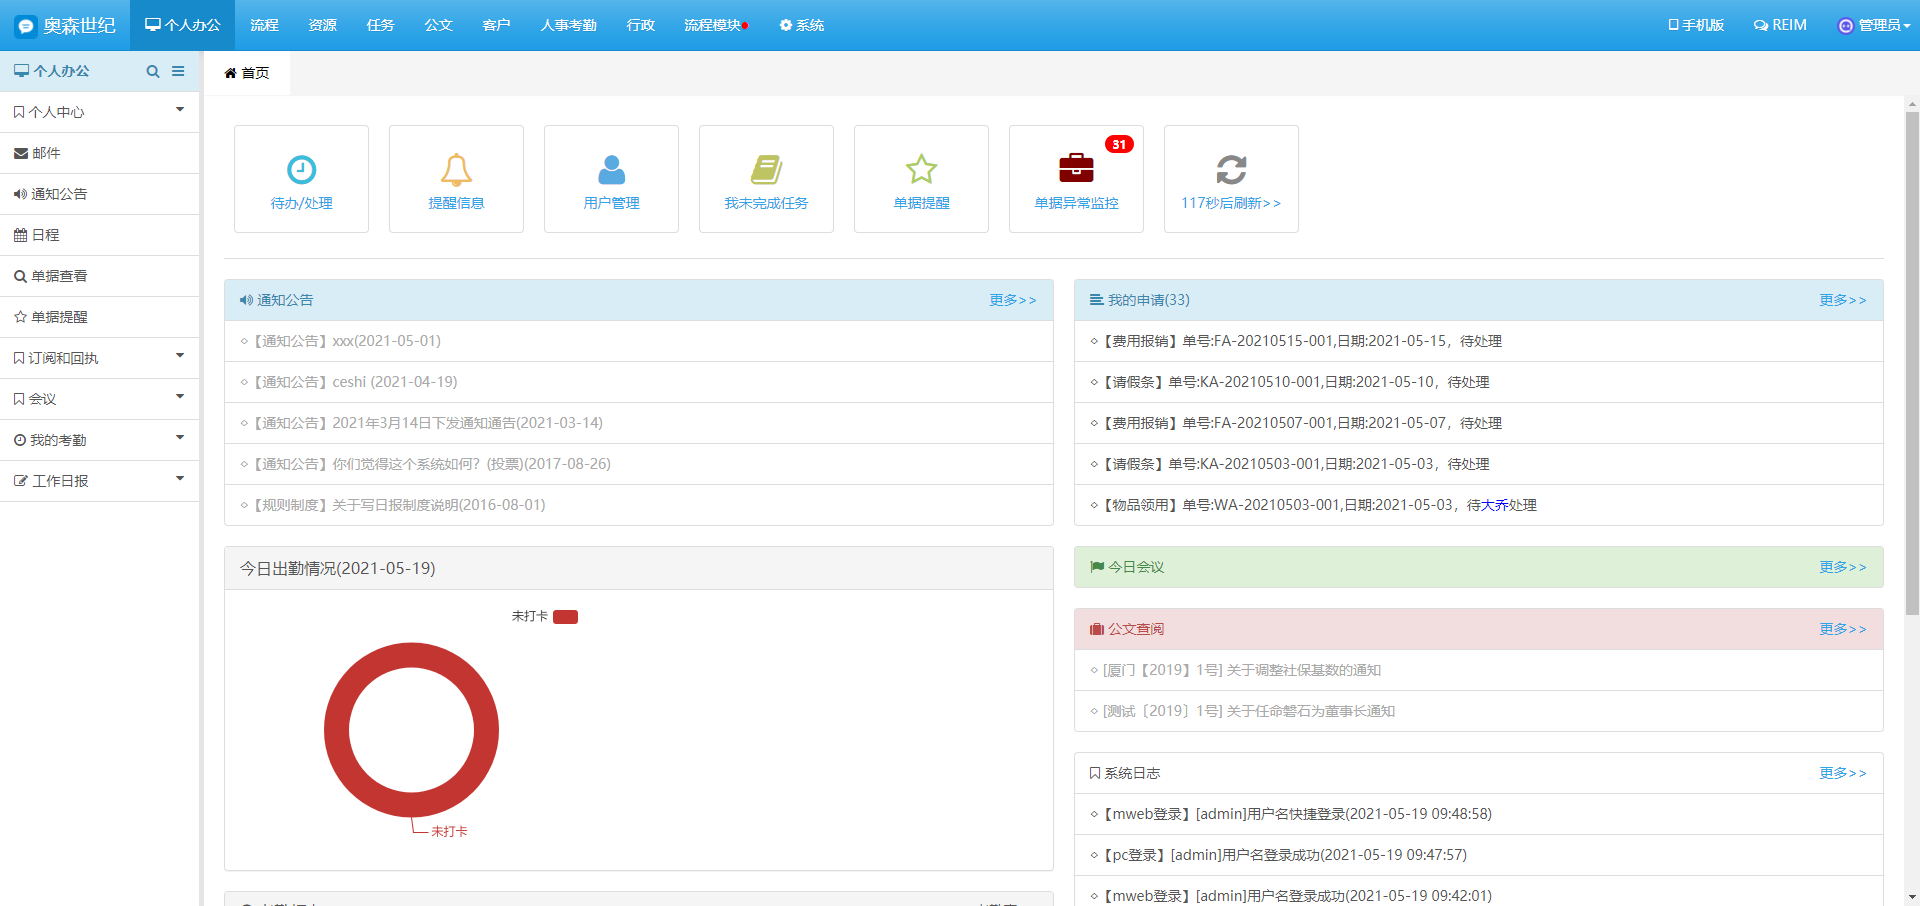This screenshot has width=1920, height=906.
Task: Switch to the 流程 menu tab
Action: point(264,25)
